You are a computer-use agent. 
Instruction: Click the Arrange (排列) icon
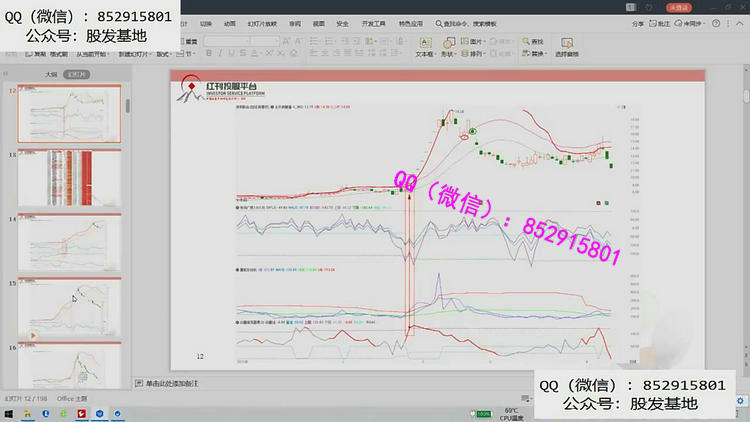pos(477,54)
